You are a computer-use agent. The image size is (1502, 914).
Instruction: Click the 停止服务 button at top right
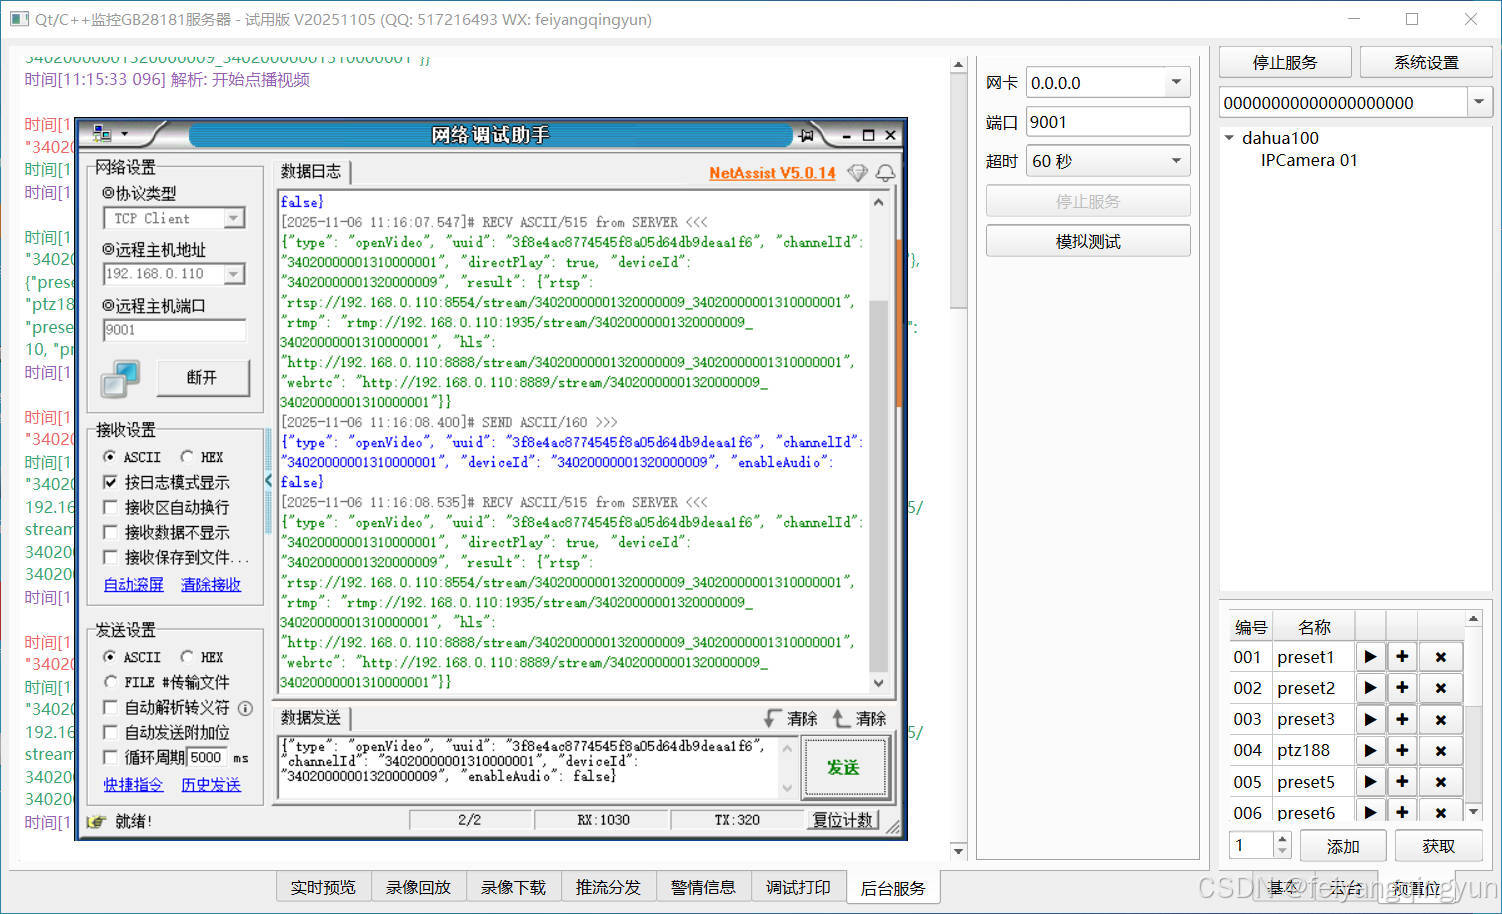pos(1285,62)
